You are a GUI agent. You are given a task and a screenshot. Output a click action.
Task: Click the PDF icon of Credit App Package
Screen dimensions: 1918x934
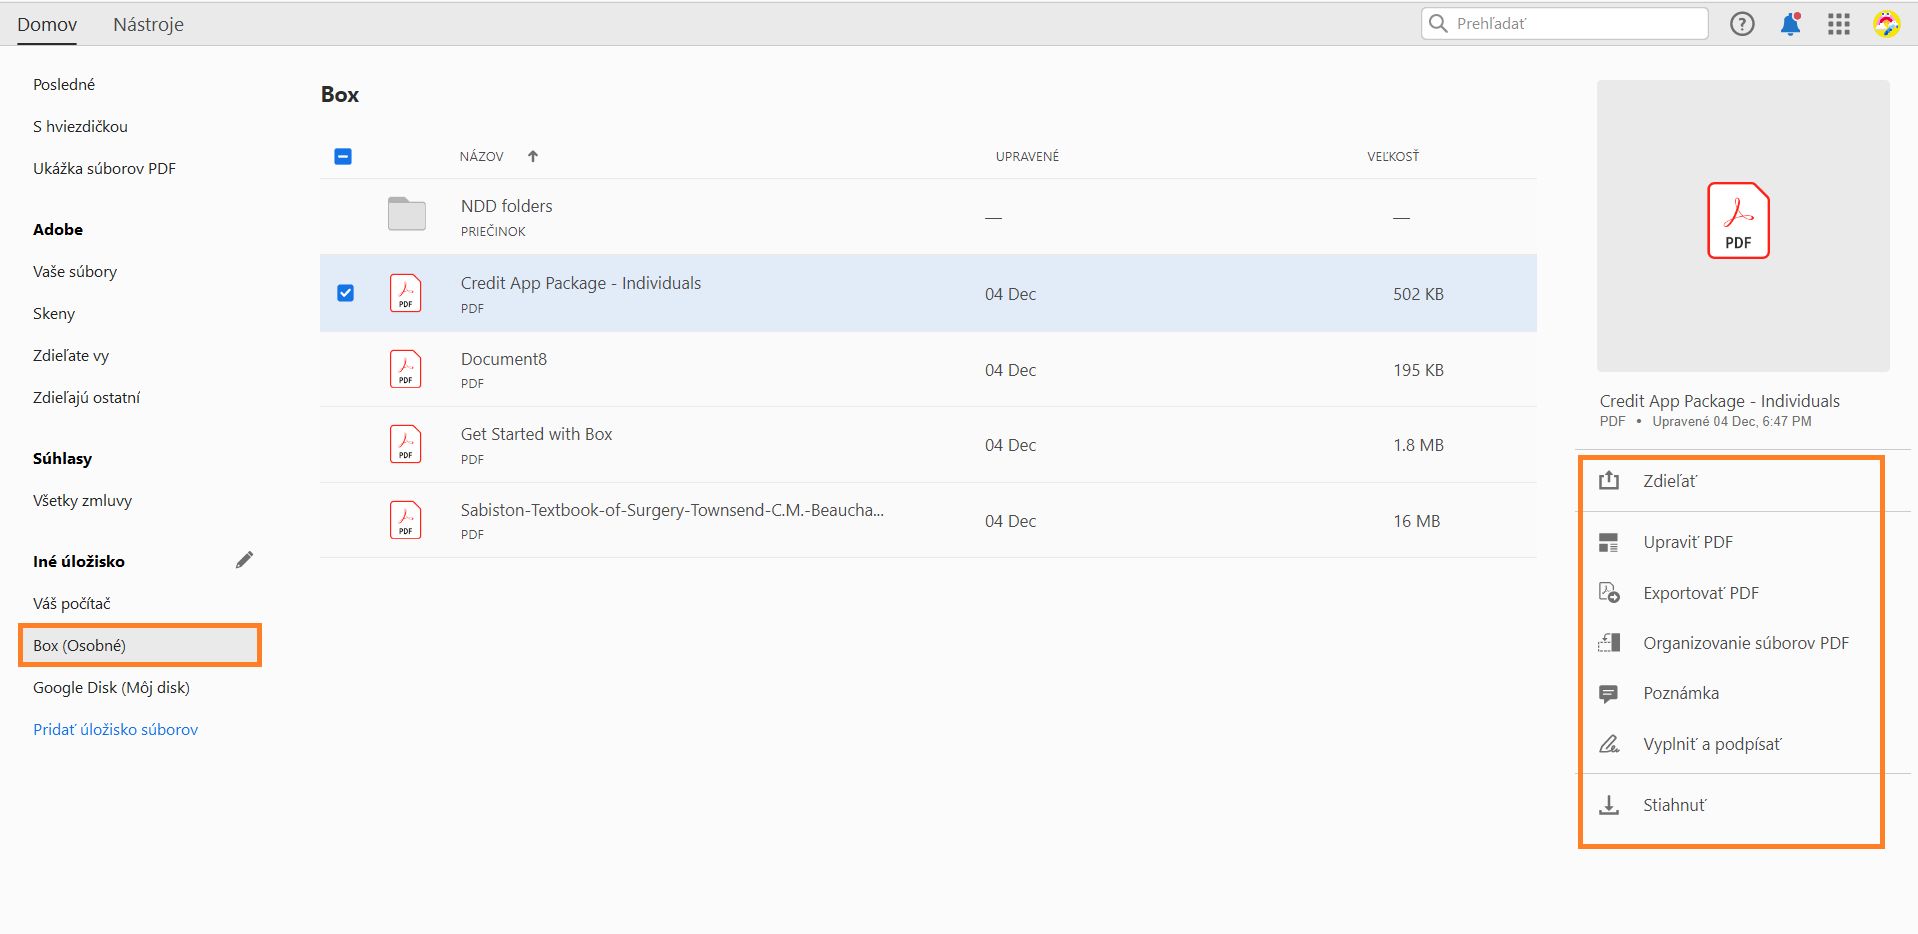[x=405, y=293]
